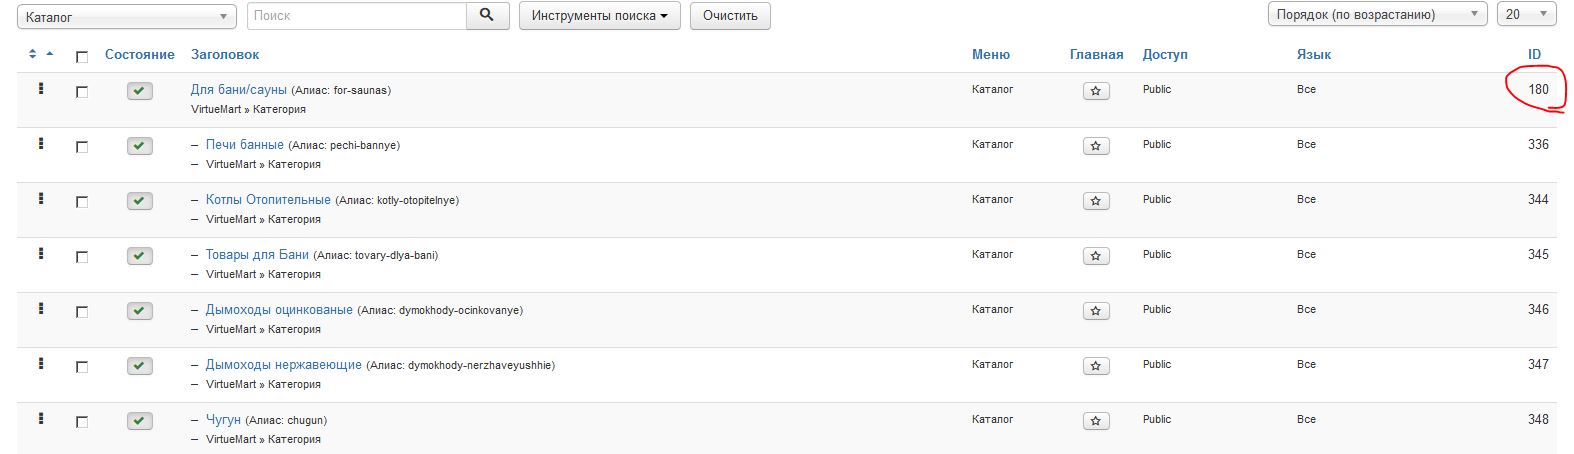Image resolution: width=1574 pixels, height=454 pixels.
Task: Tick checkbox for Дымоходы нержавеющие row
Action: [82, 367]
